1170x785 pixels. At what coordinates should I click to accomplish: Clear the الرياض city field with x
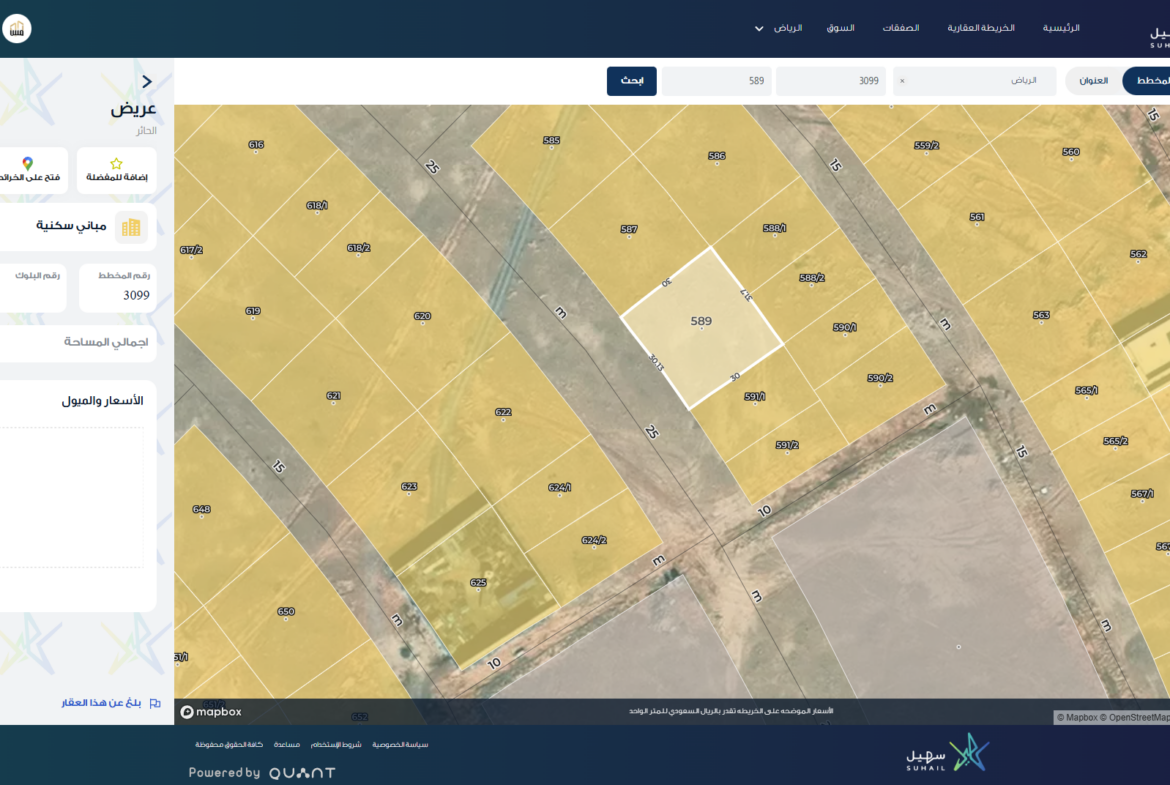[x=902, y=81]
